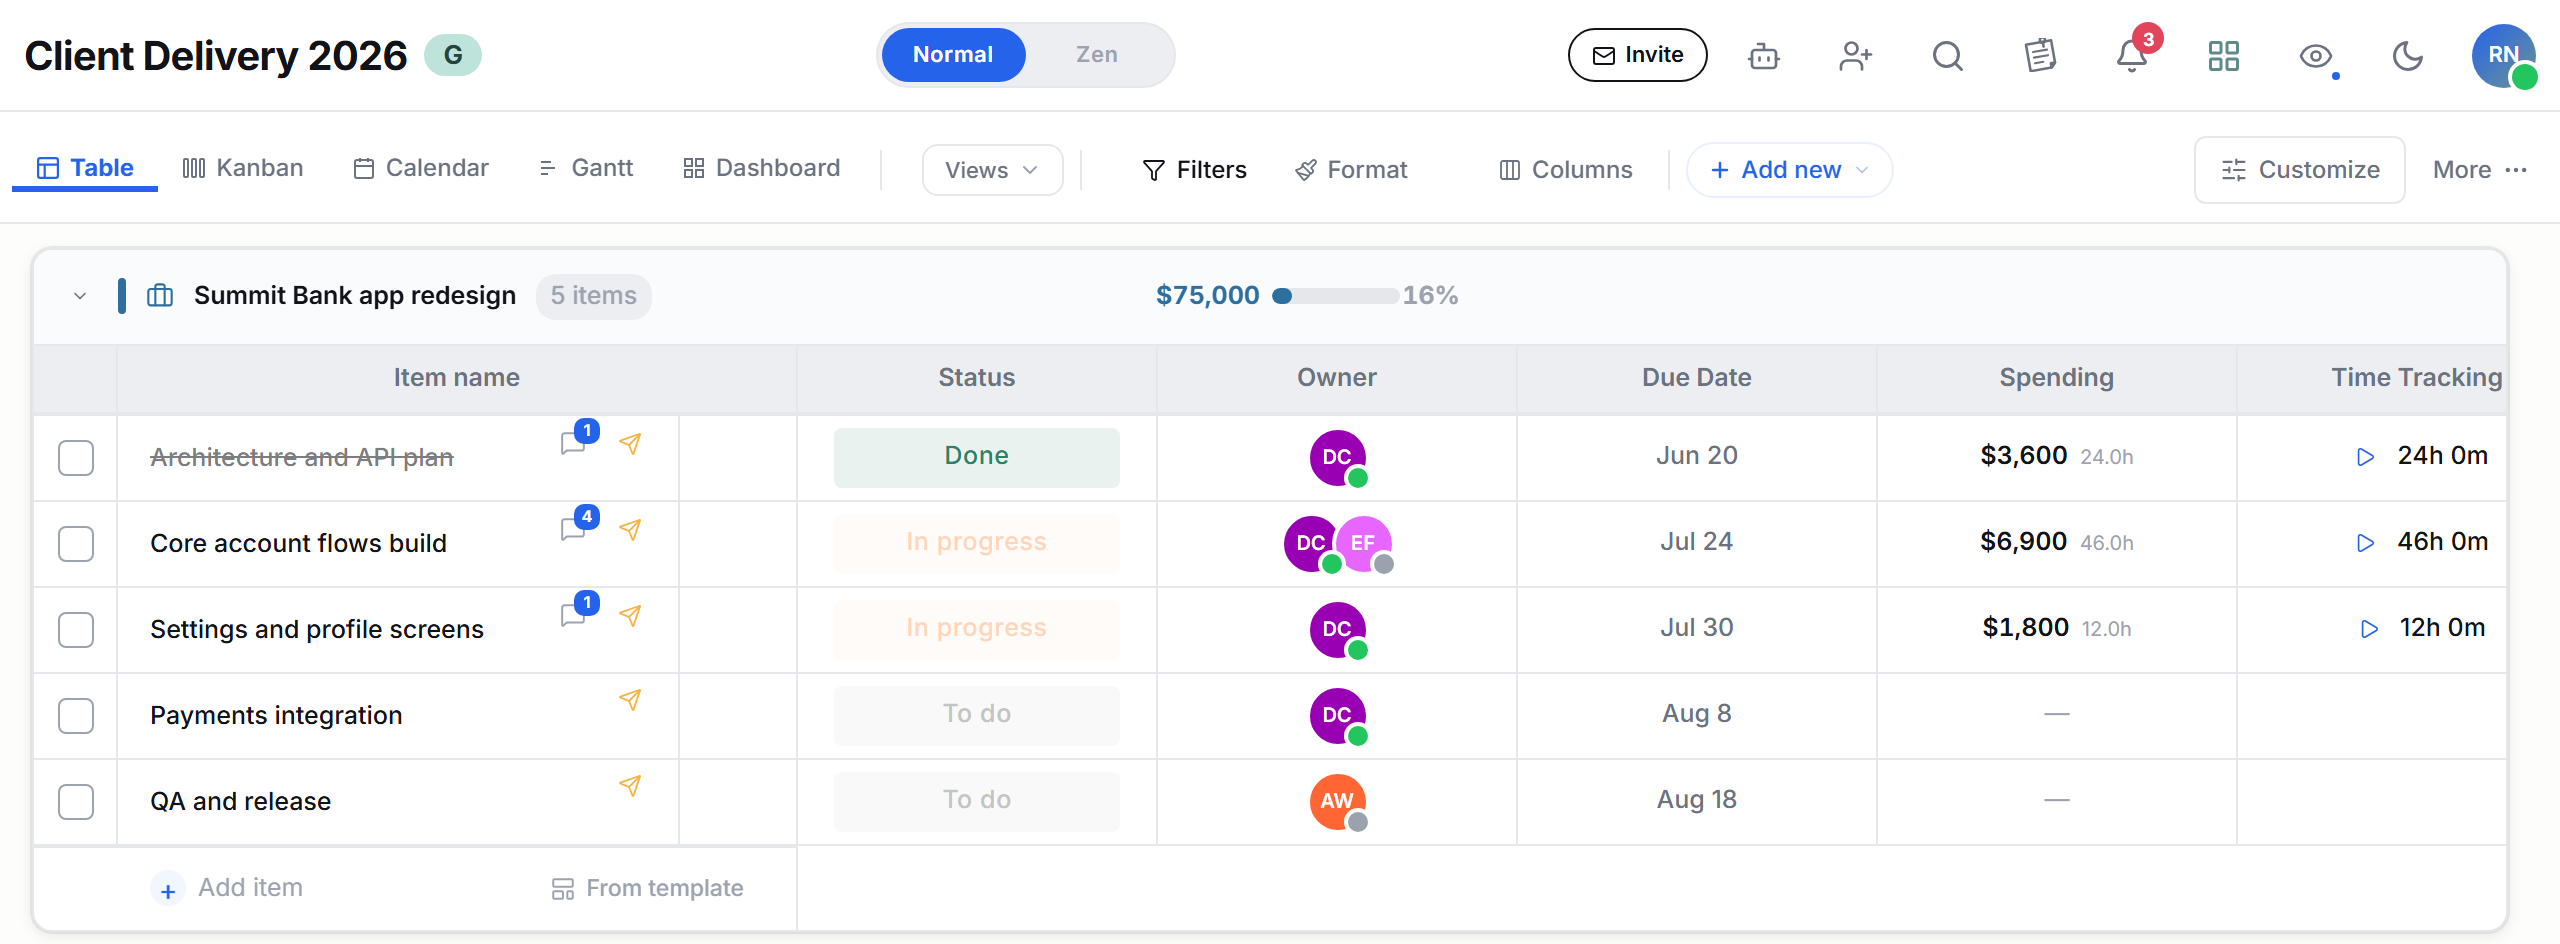Viewport: 2560px width, 944px height.
Task: Start timer on Core account flows build
Action: point(2365,543)
